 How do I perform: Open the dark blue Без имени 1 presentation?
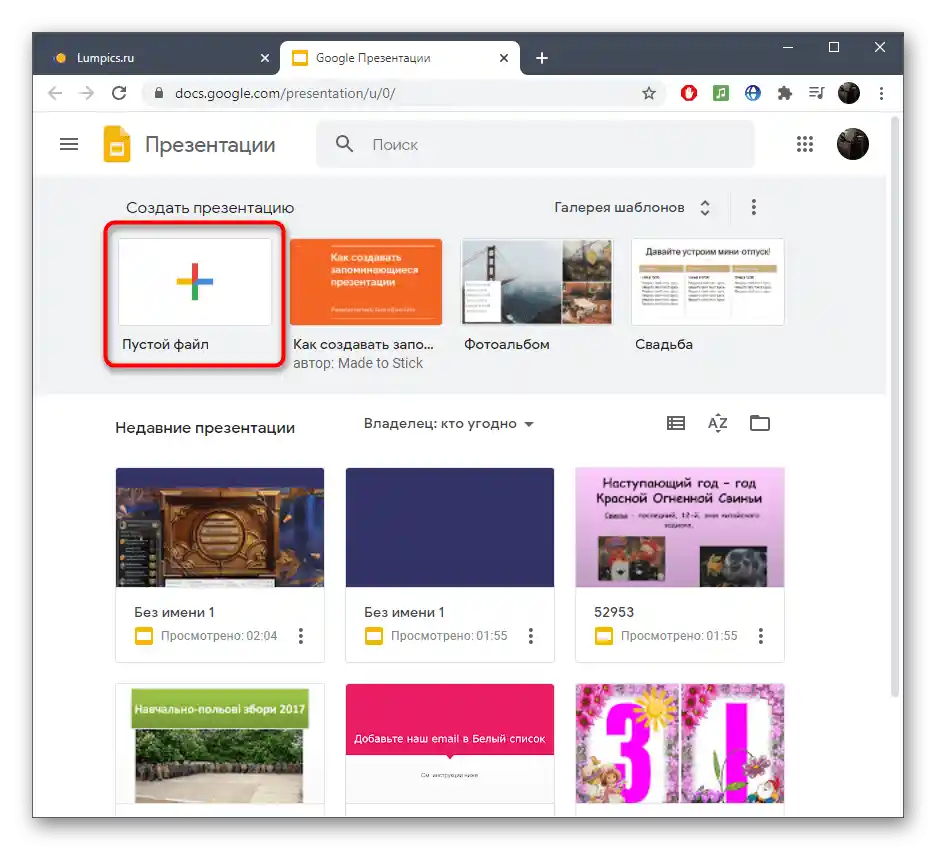point(449,527)
